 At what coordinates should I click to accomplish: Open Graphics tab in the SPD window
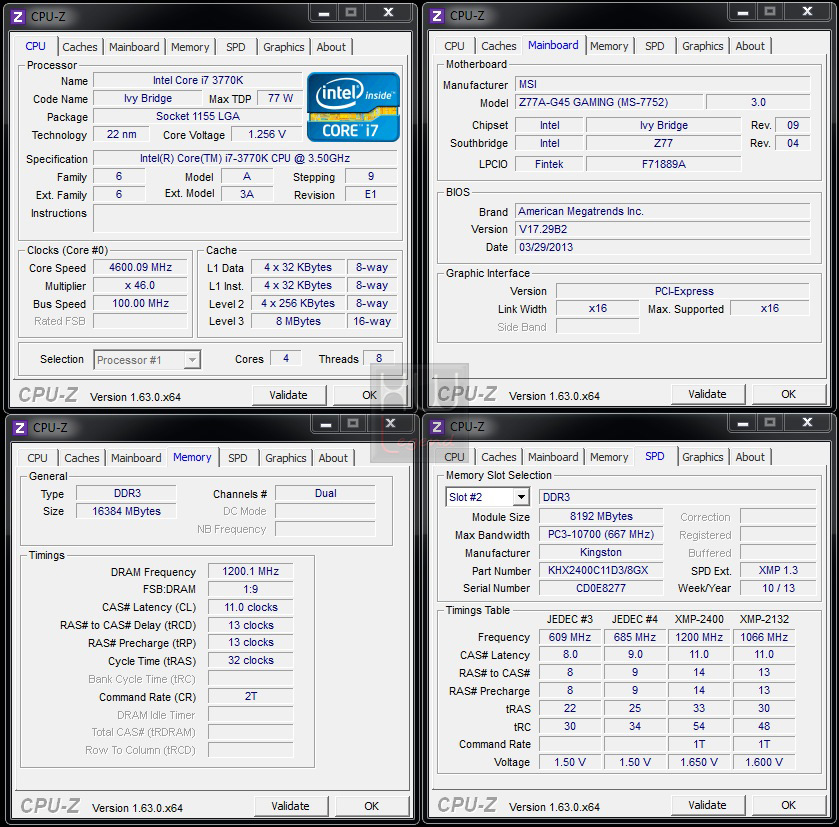tap(703, 457)
